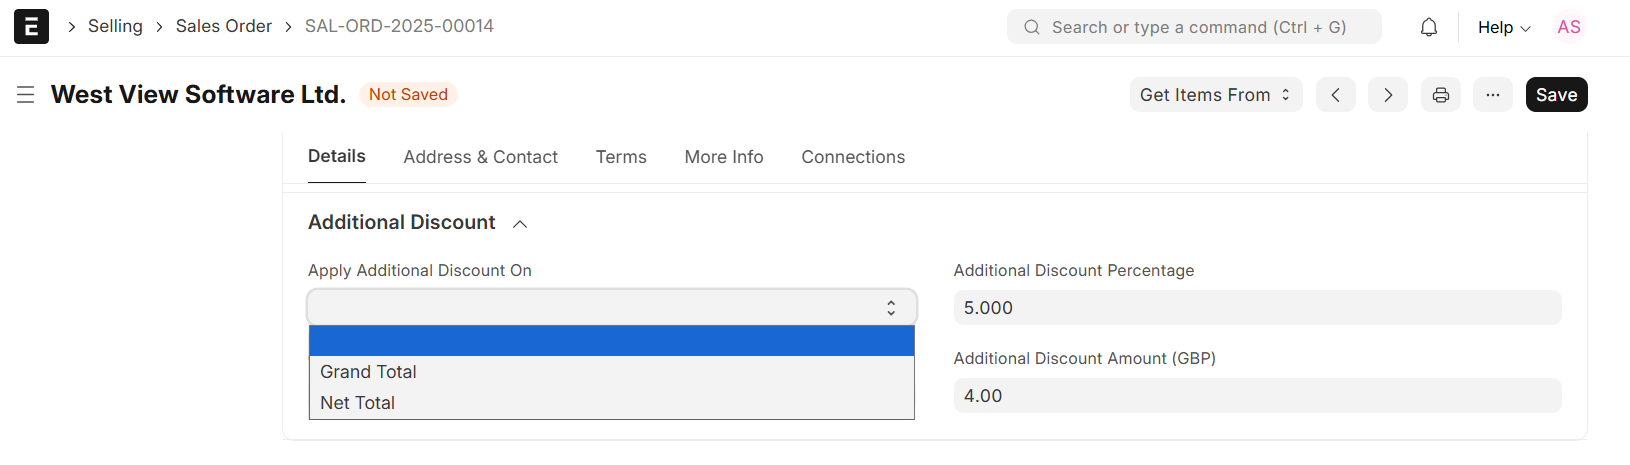Toggle the sidebar hamburger icon
The width and height of the screenshot is (1630, 465).
pyautogui.click(x=26, y=95)
